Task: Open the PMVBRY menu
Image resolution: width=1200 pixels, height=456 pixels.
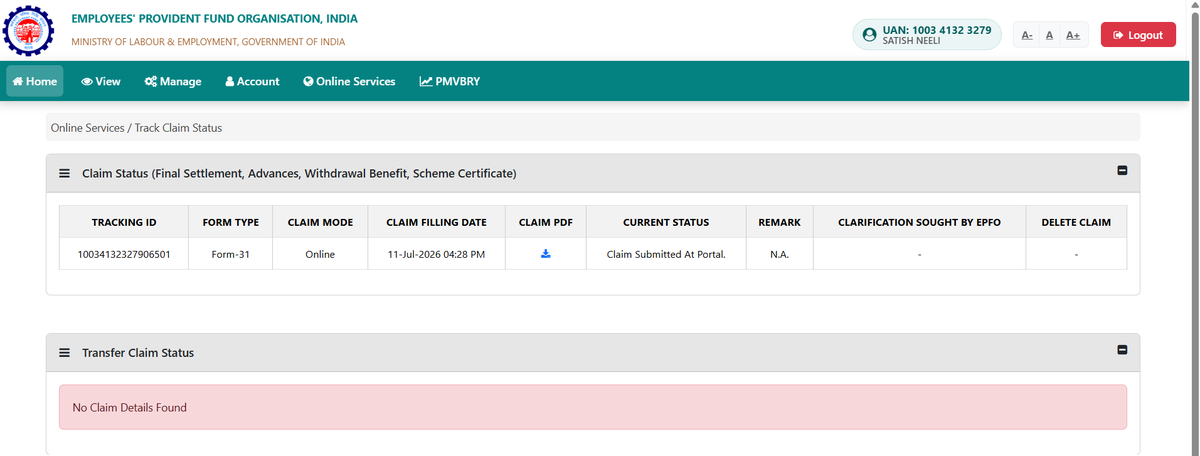Action: [x=450, y=81]
